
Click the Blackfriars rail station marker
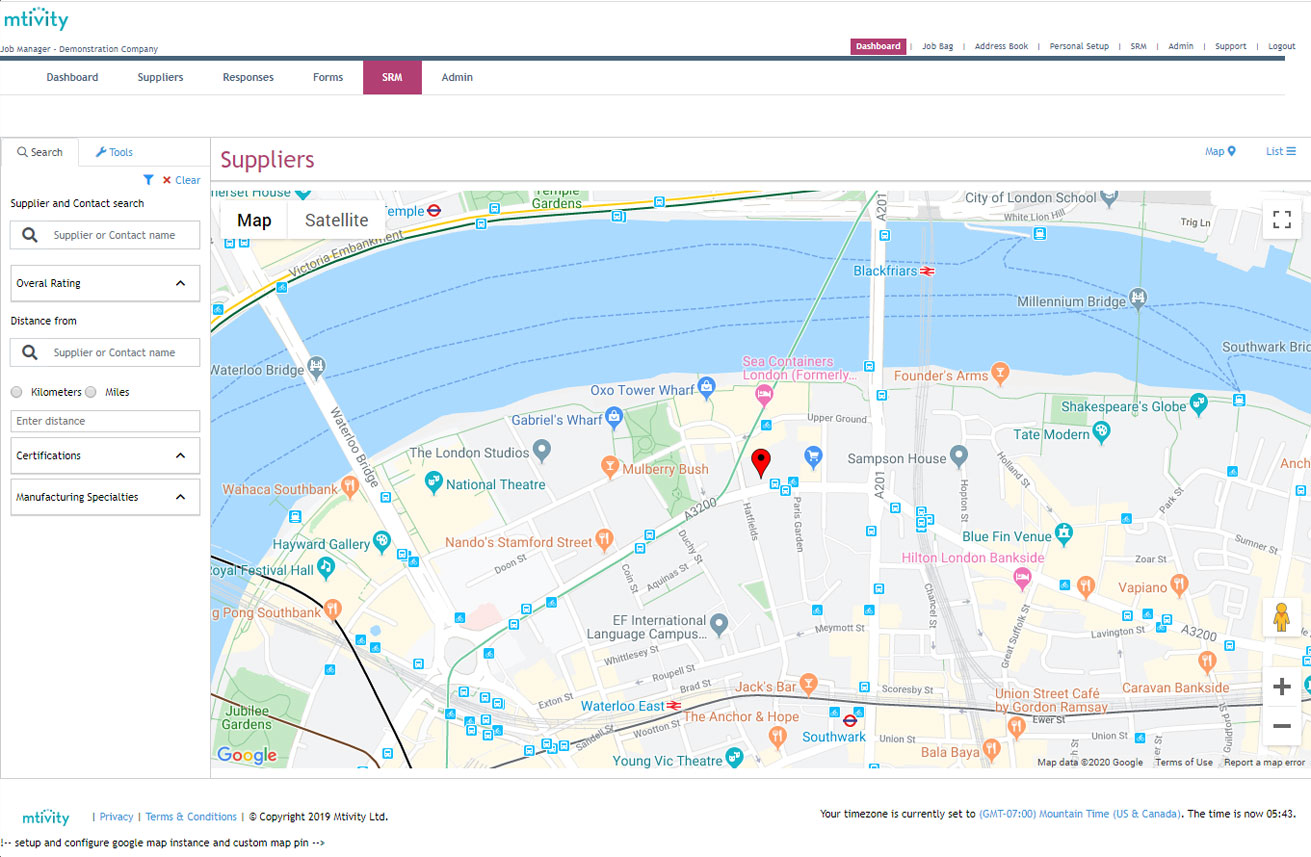point(928,271)
